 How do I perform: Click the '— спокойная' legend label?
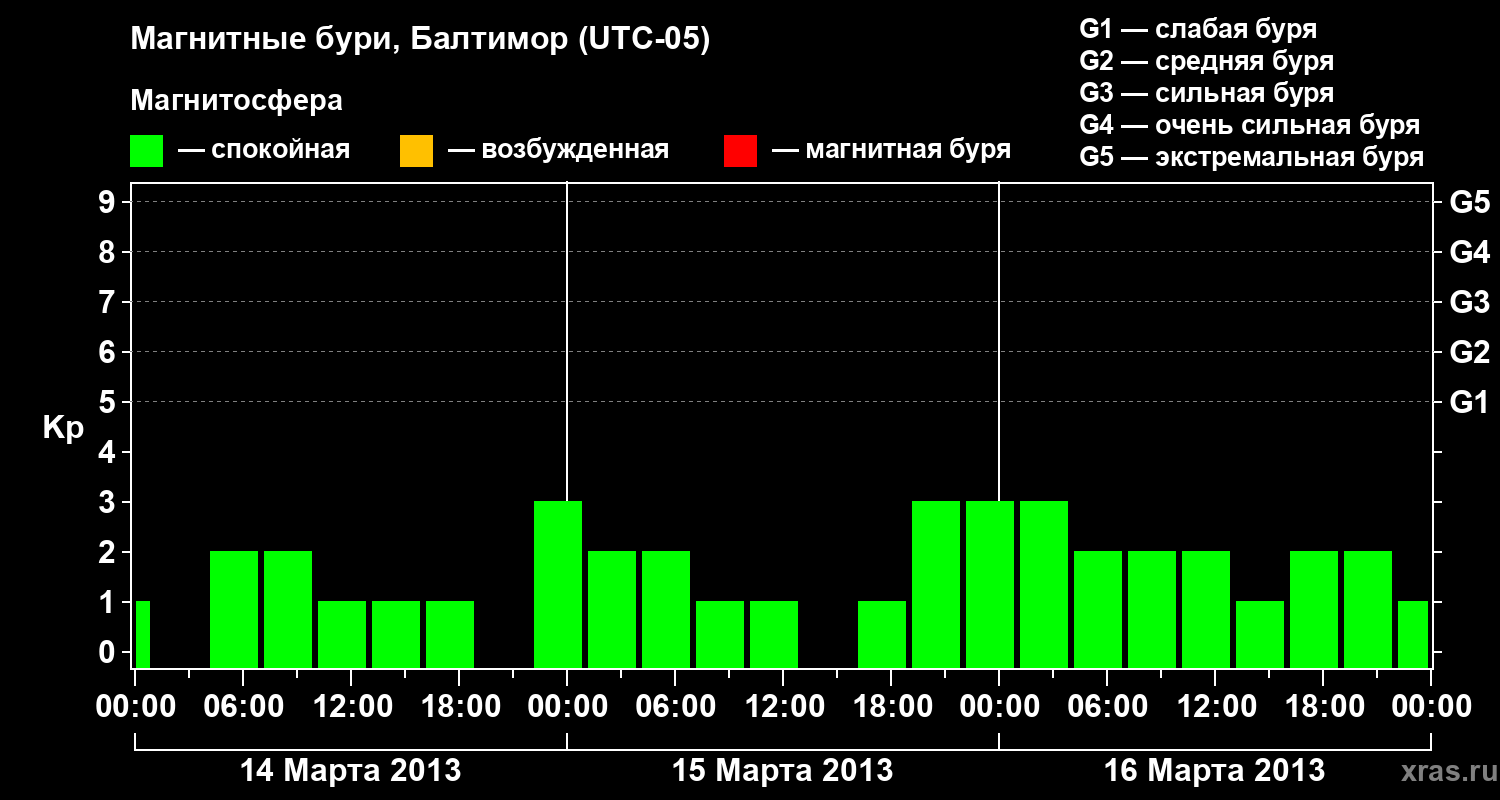[x=264, y=151]
